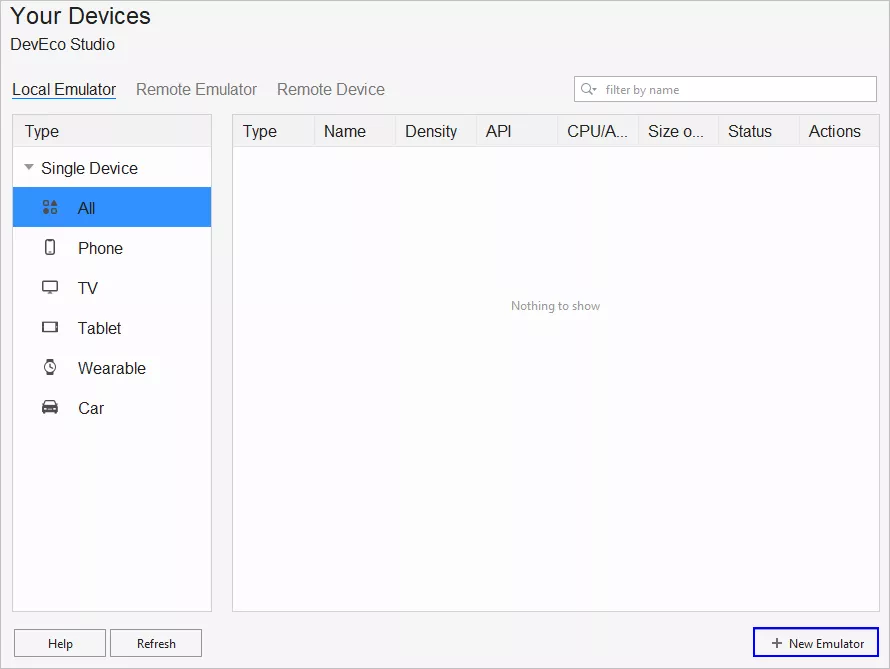890x669 pixels.
Task: Select the Tablet type row label
Action: [99, 328]
